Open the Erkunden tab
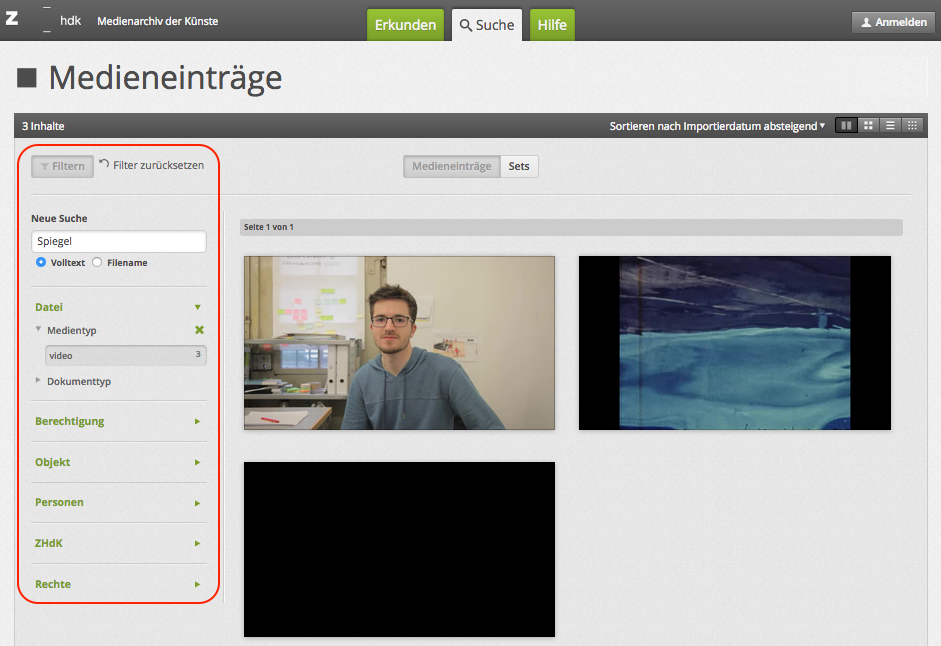 tap(405, 25)
